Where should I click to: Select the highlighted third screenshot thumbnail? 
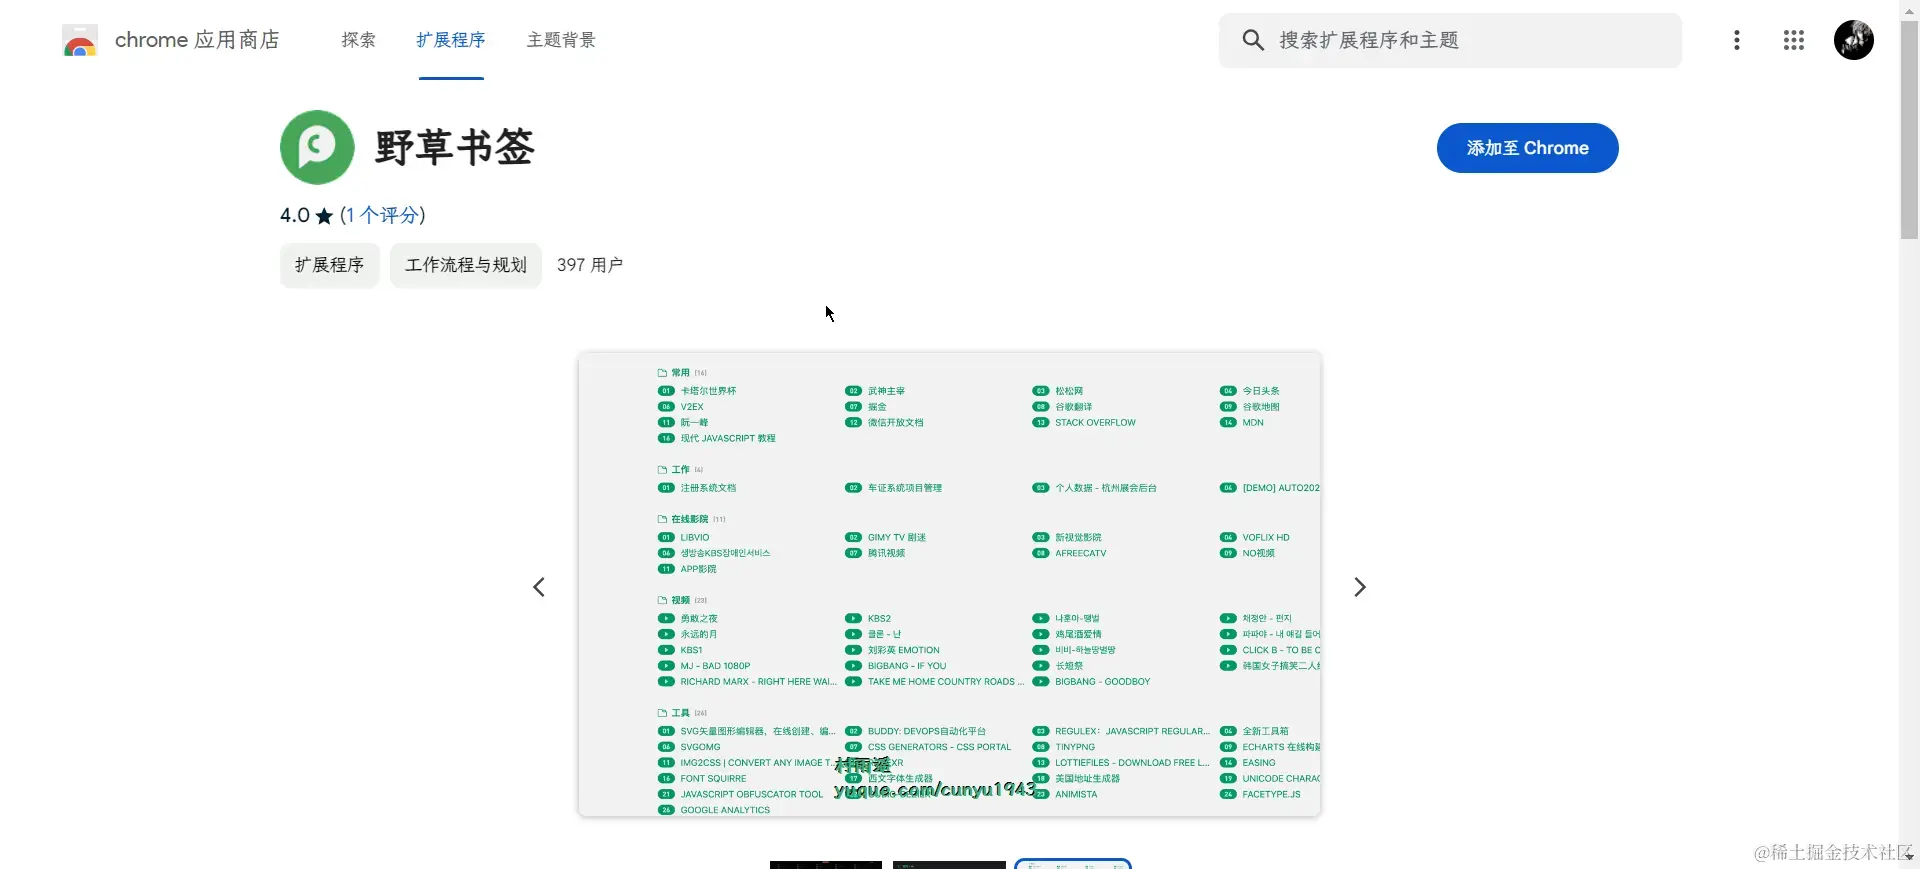(x=1073, y=864)
